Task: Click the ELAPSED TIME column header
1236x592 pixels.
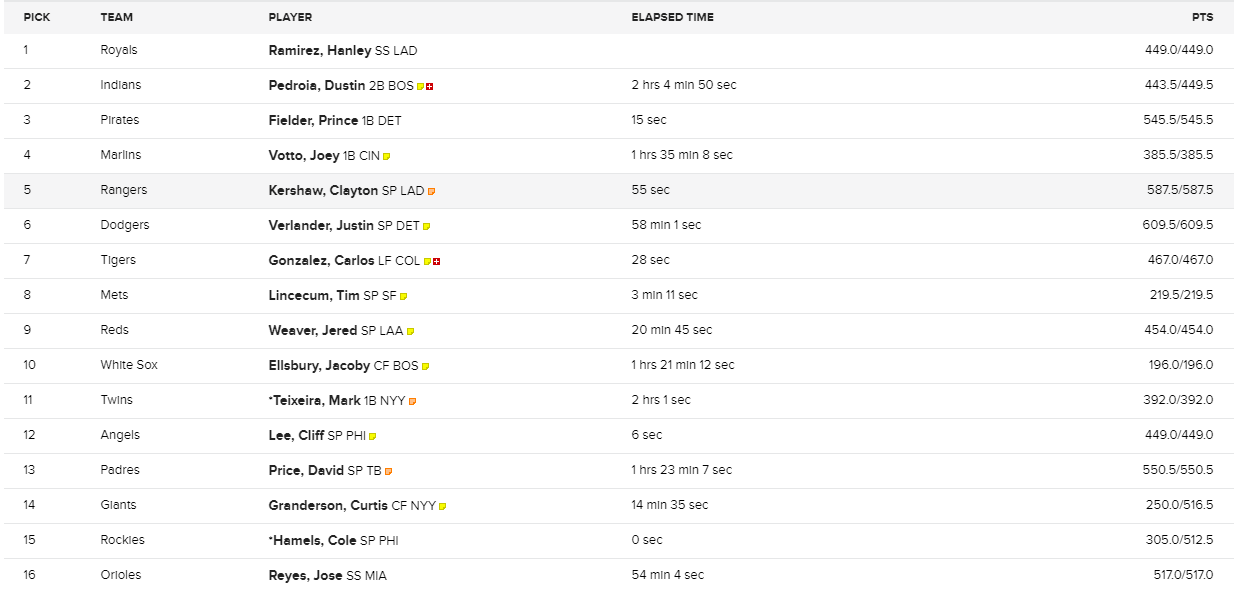Action: tap(673, 17)
